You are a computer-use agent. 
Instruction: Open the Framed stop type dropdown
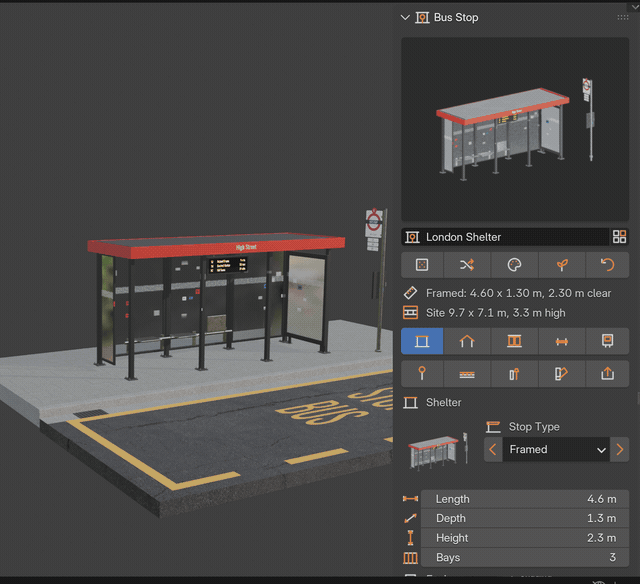tap(556, 450)
